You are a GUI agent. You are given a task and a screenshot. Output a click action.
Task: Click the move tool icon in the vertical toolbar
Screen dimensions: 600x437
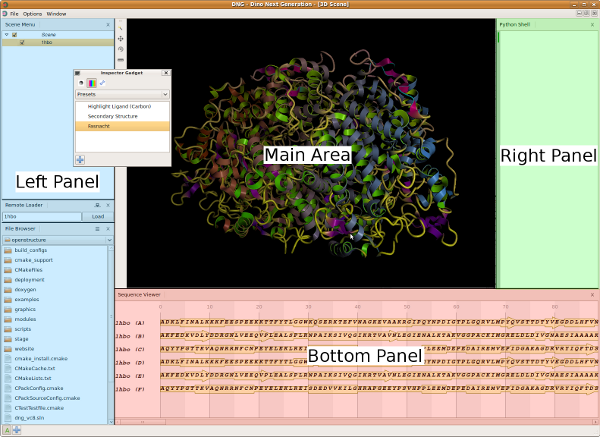tap(121, 38)
